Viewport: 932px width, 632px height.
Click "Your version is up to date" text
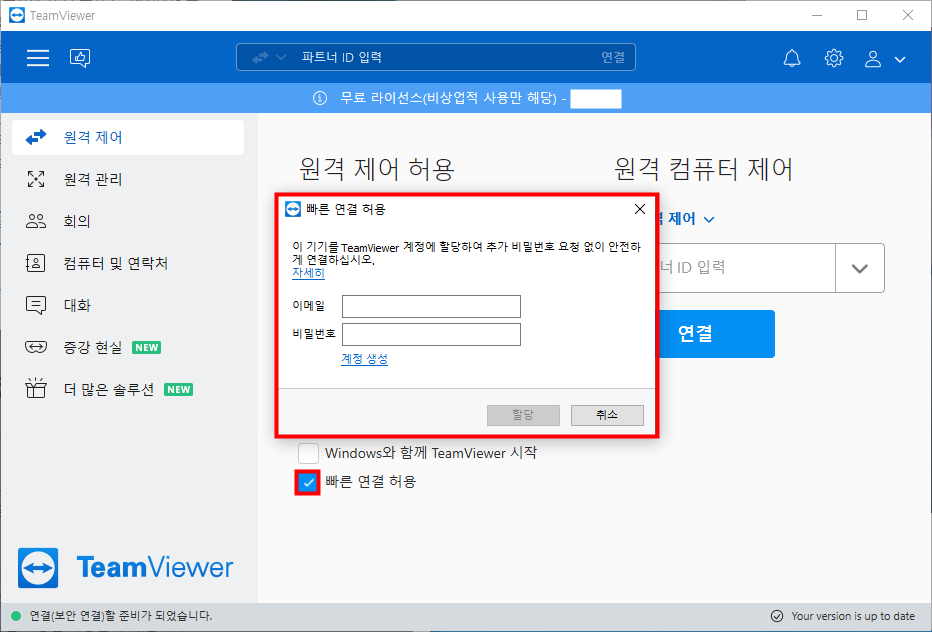coord(853,616)
